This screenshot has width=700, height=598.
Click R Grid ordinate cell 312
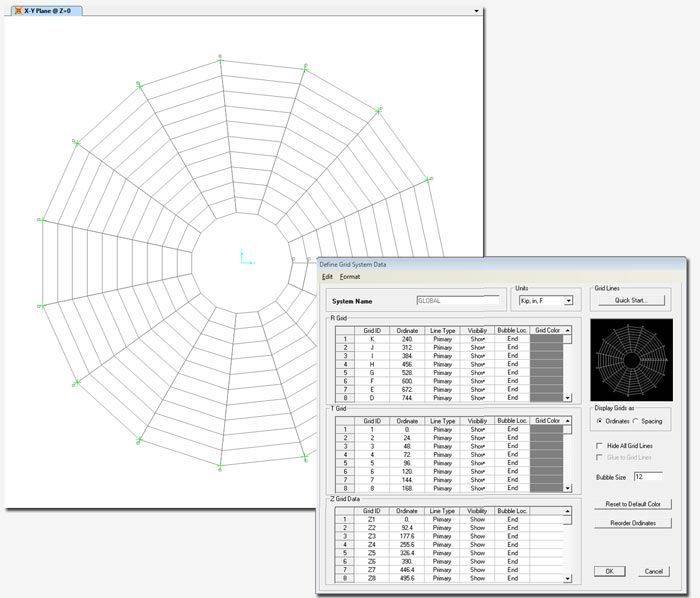tap(407, 347)
